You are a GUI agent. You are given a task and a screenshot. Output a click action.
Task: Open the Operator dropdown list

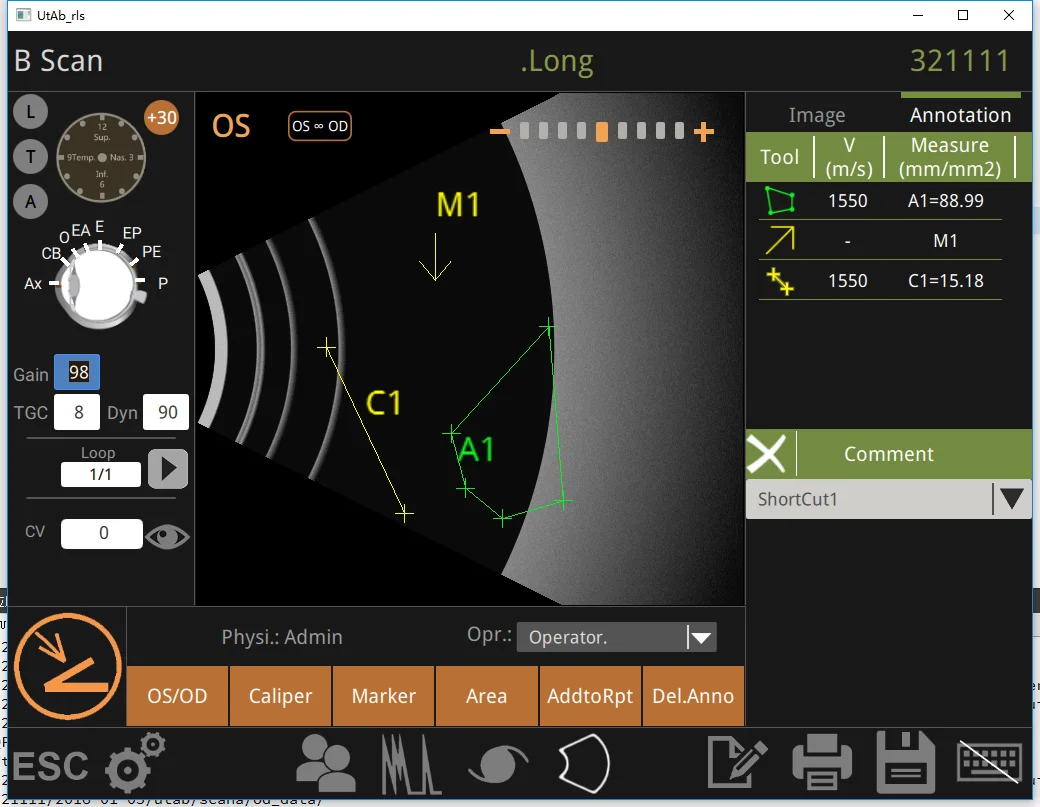(x=701, y=637)
